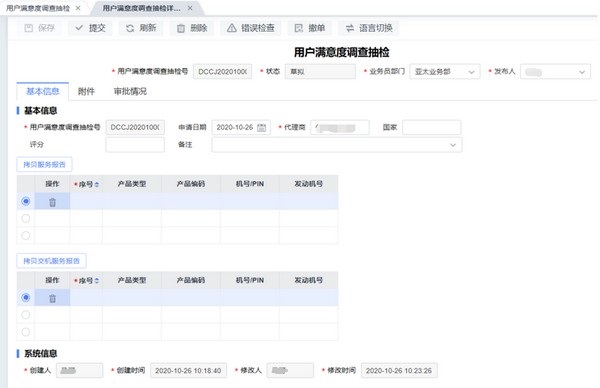
Task: Click the 拷贝服务报告 button
Action: point(44,164)
